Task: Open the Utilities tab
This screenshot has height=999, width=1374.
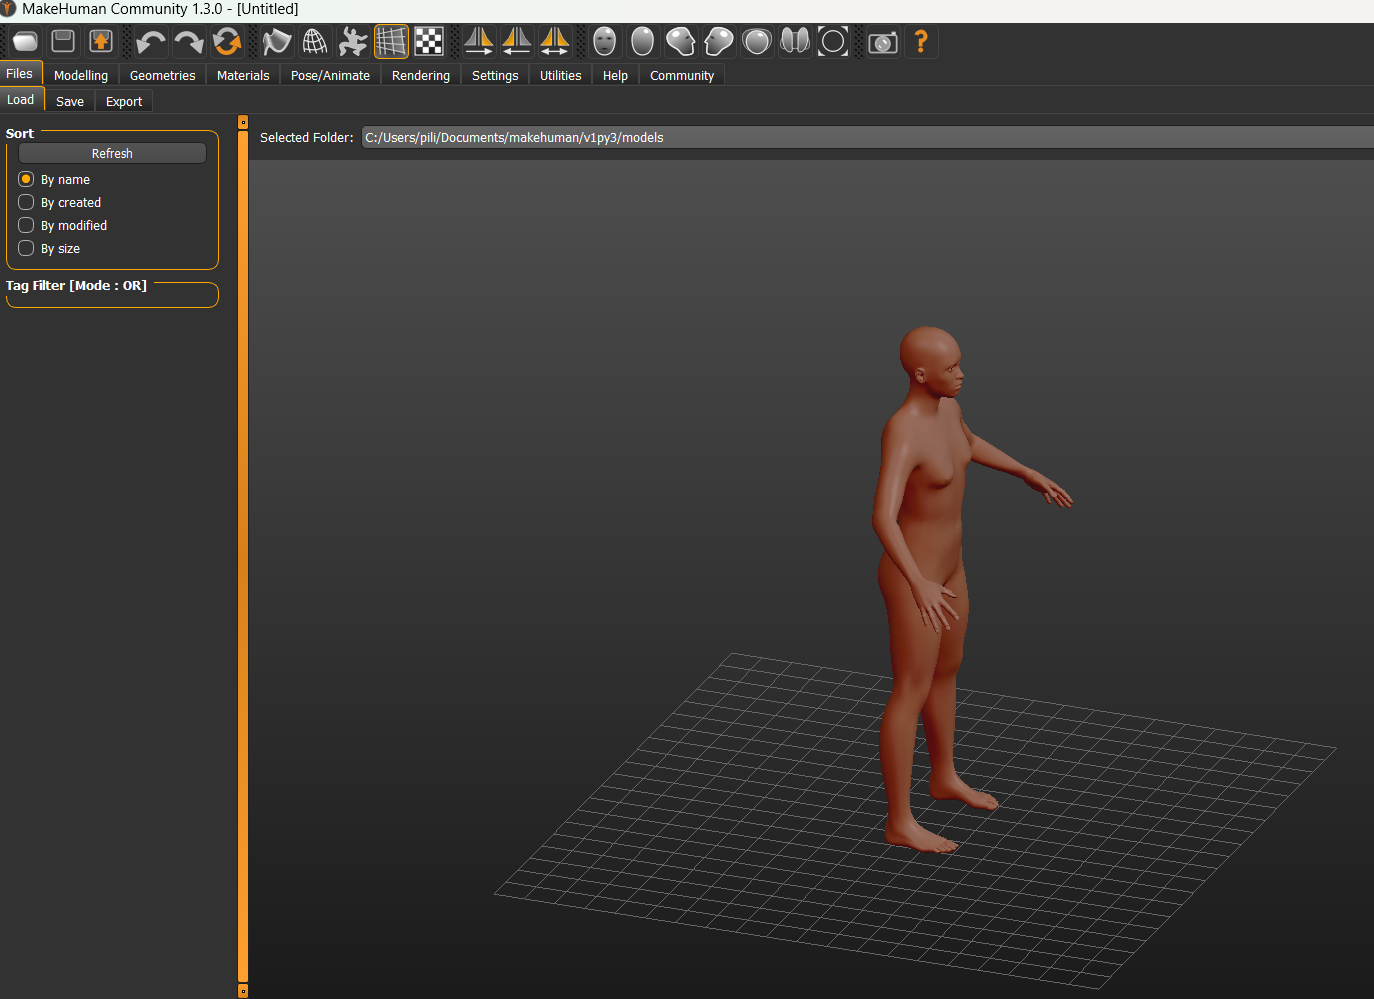Action: (560, 76)
